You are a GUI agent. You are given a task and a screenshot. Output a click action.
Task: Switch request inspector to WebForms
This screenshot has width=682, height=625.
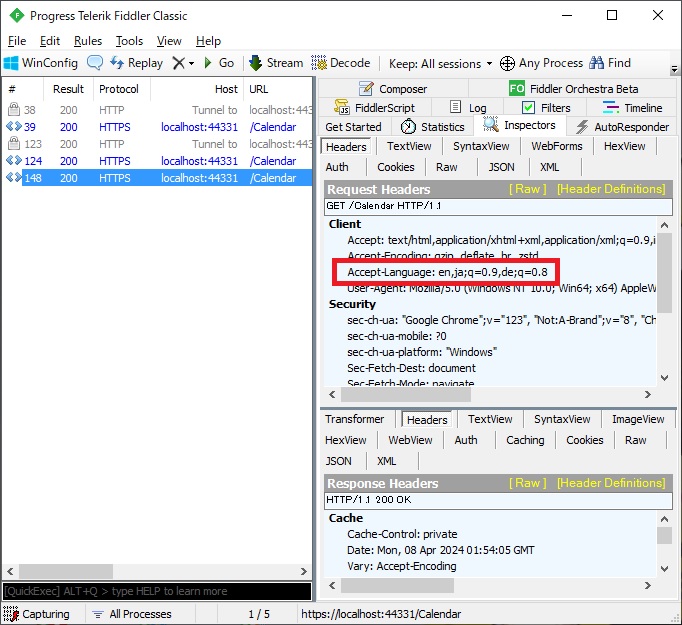[x=557, y=146]
